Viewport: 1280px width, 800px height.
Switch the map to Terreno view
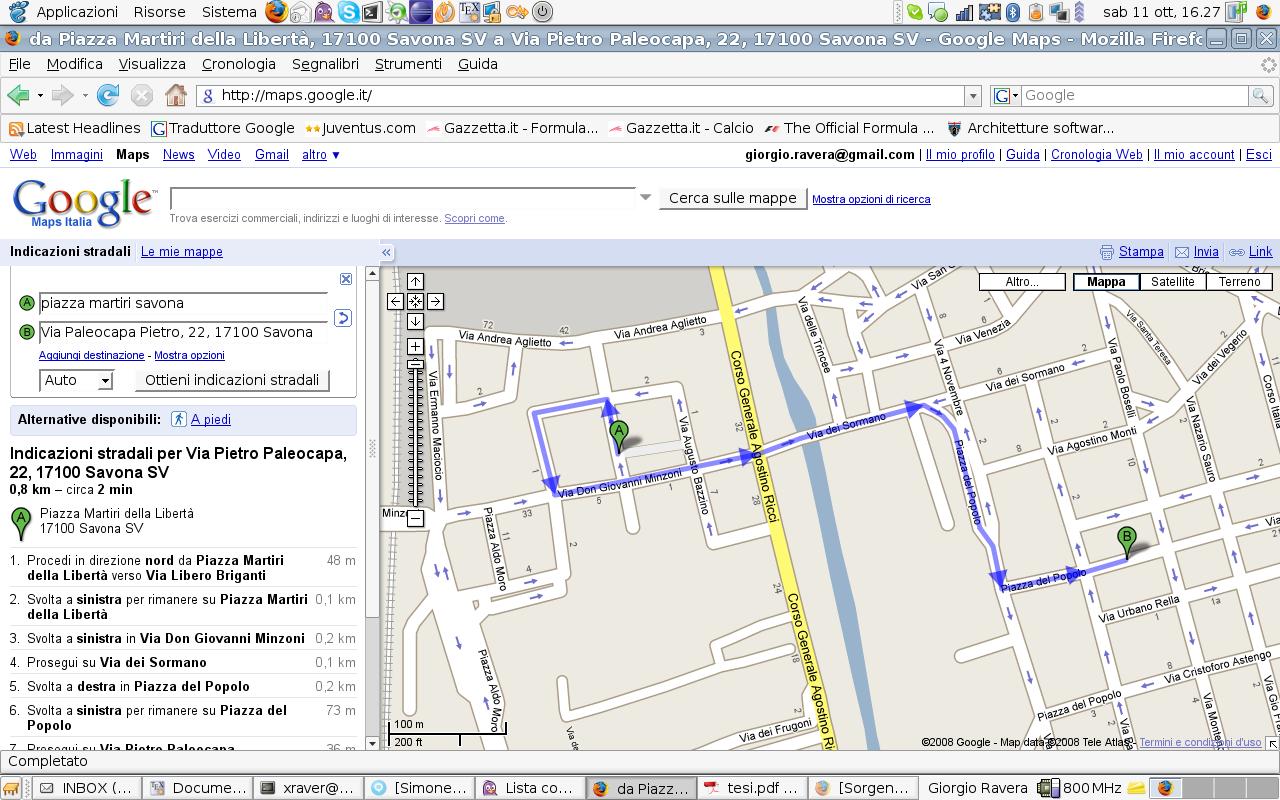click(x=1239, y=282)
